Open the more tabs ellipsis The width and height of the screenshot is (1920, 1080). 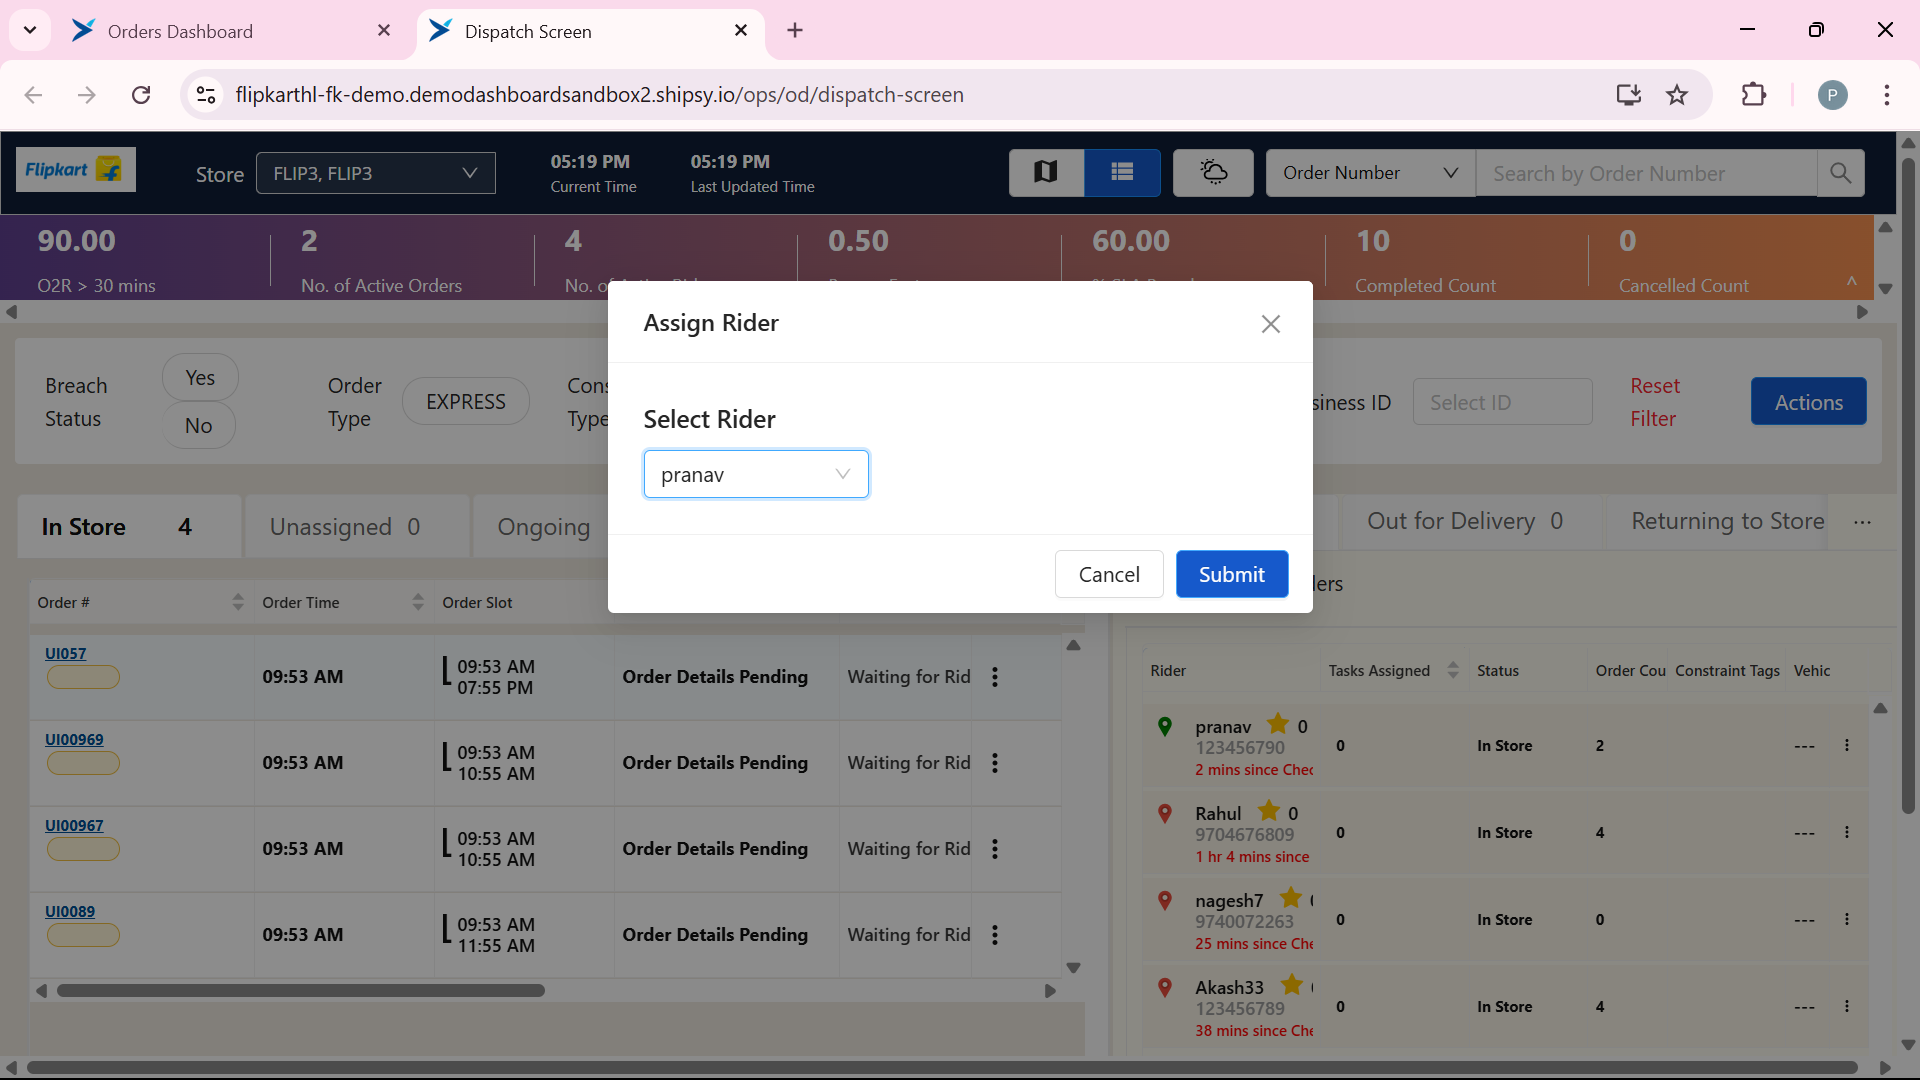click(1861, 522)
